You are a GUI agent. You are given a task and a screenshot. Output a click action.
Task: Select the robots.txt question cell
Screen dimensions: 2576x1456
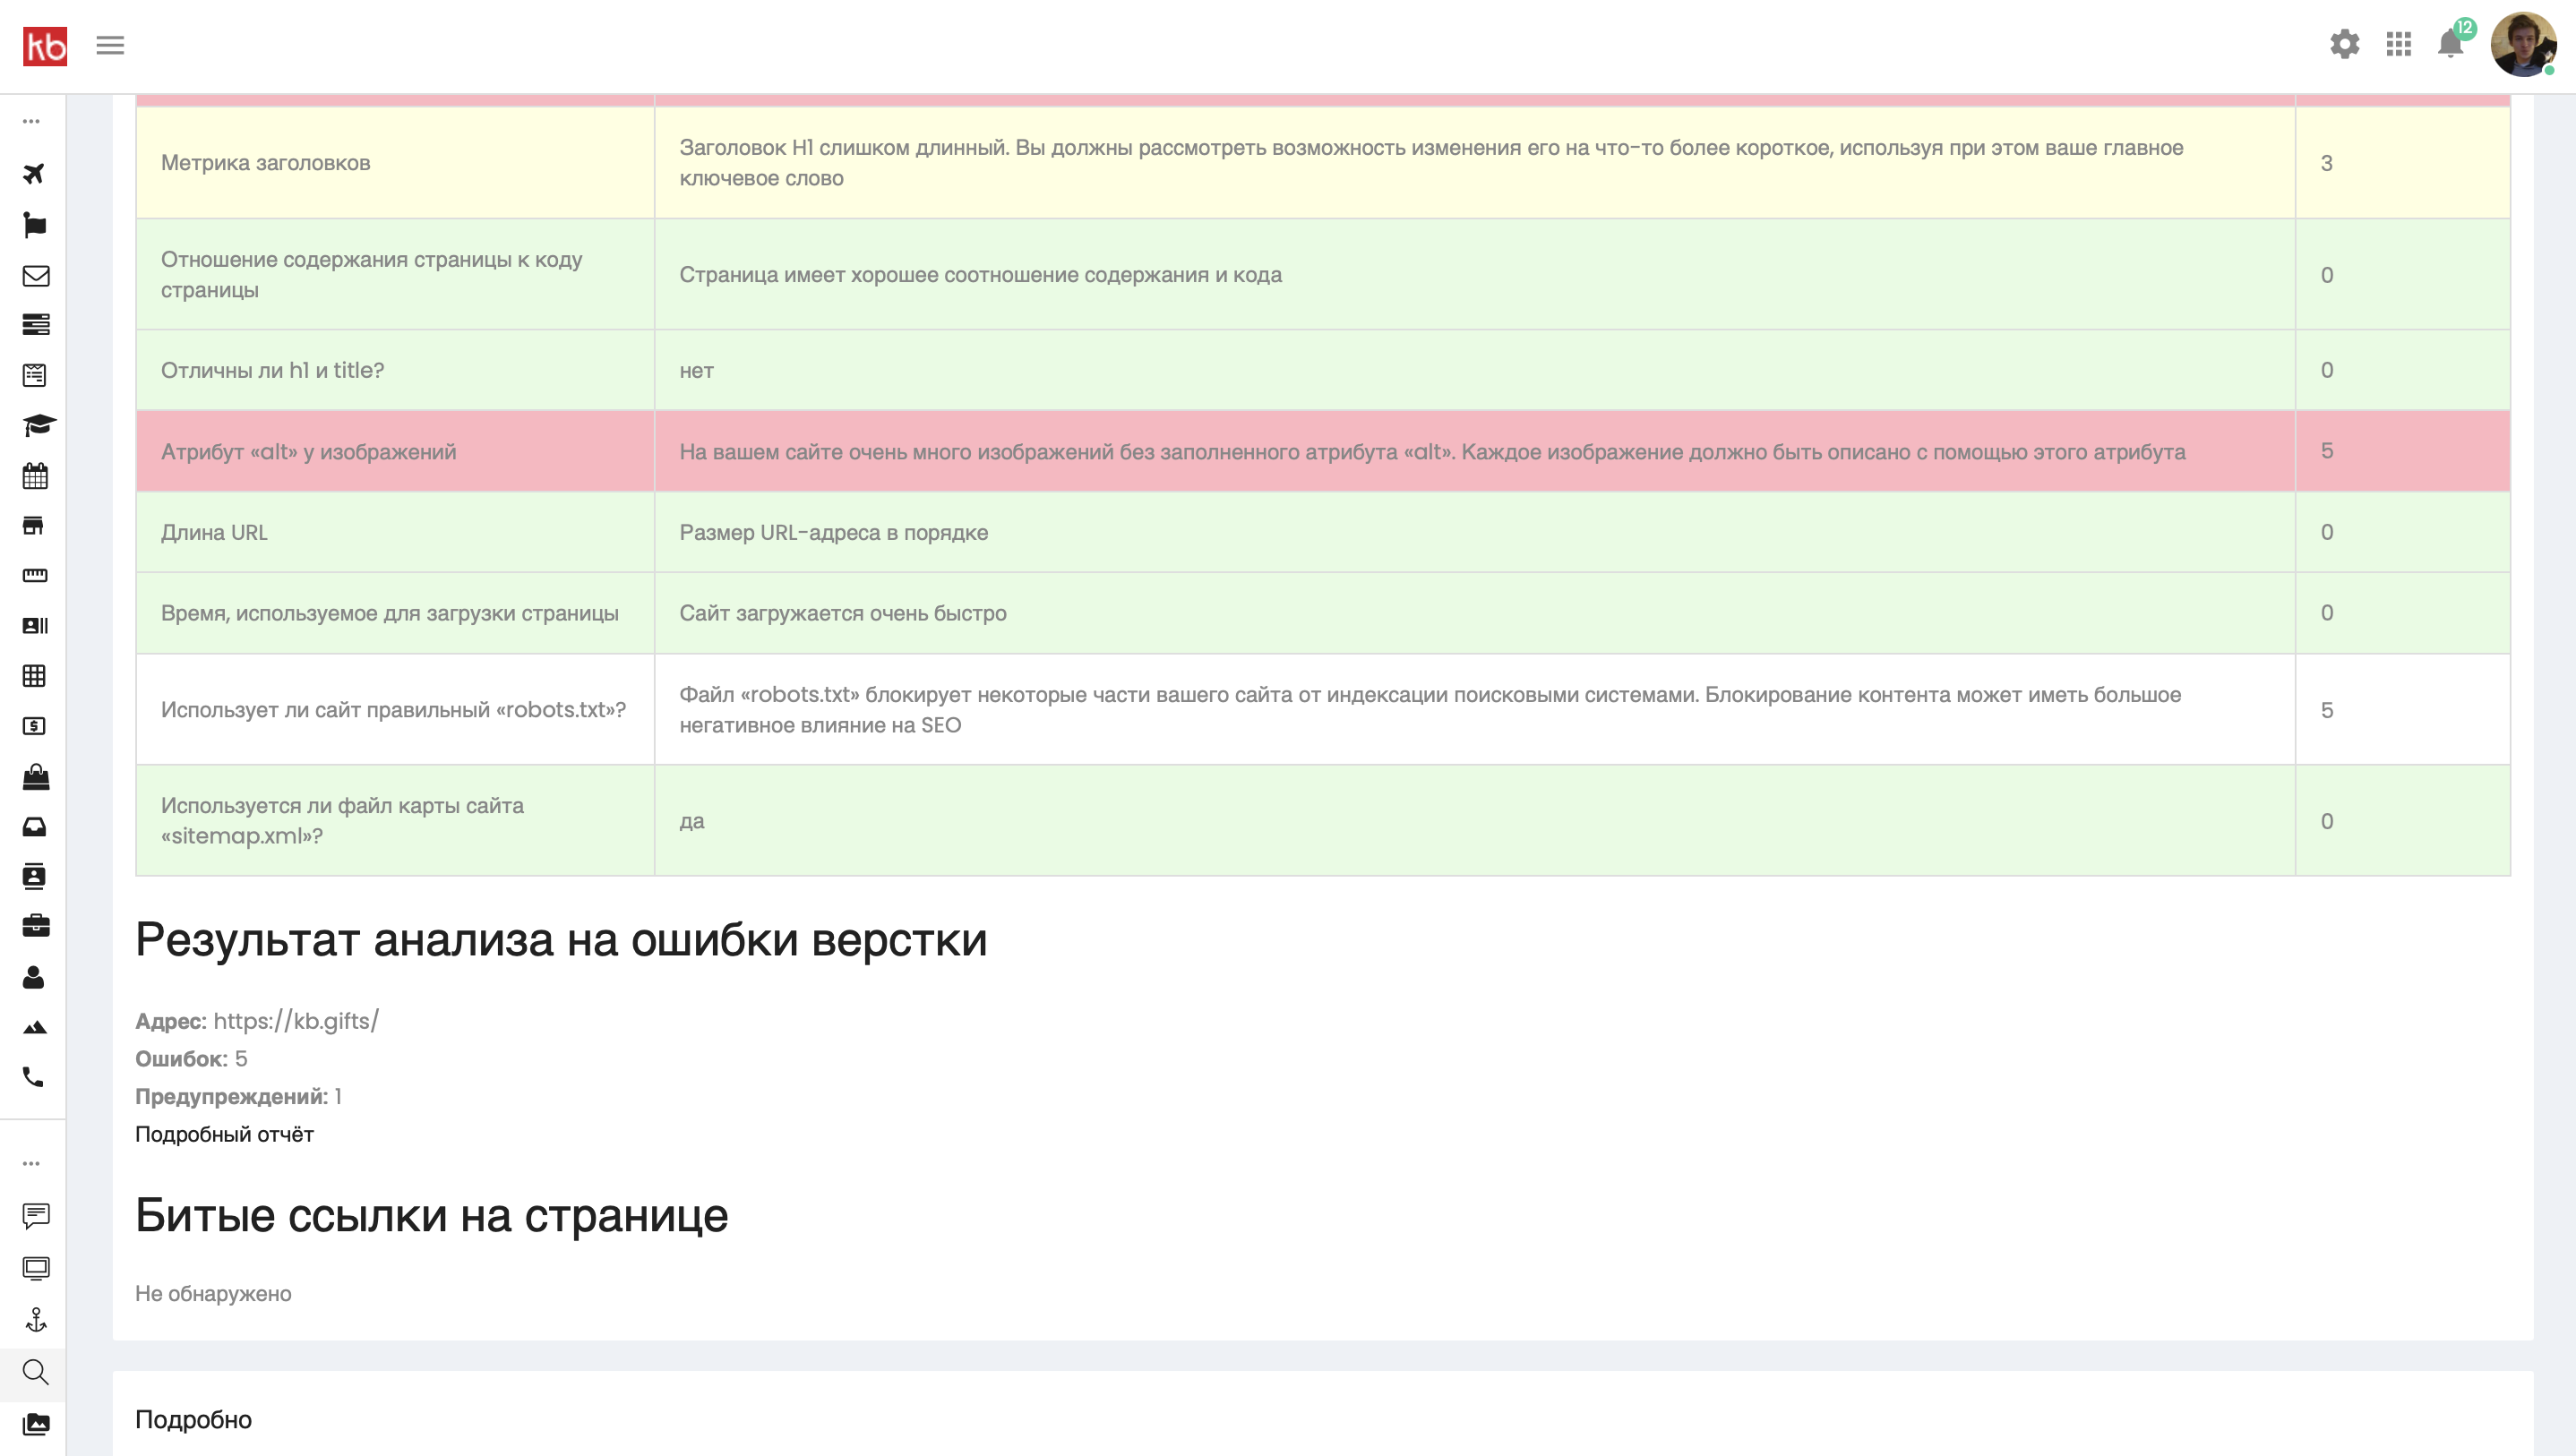[395, 710]
